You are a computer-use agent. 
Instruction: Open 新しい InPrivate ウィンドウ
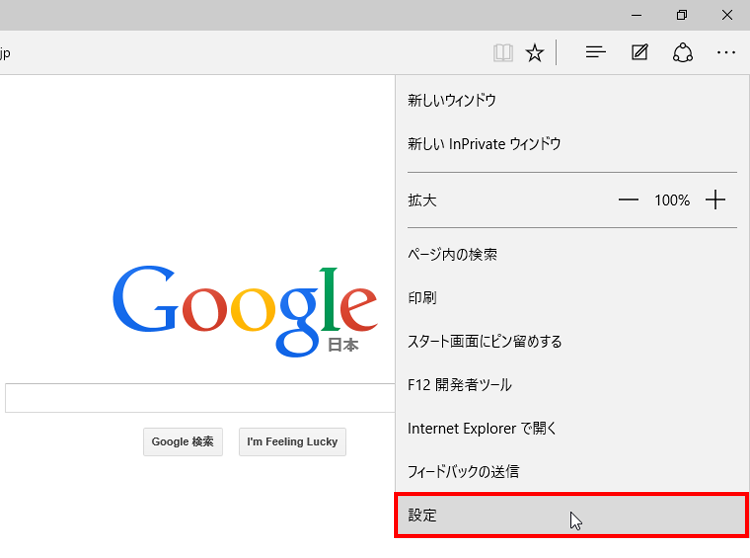[x=484, y=144]
